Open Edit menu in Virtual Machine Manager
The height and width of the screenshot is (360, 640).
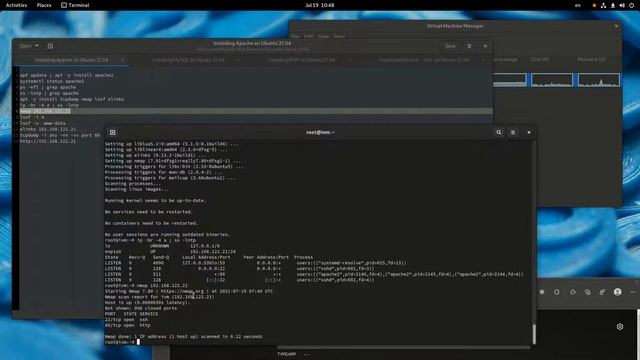click(308, 36)
